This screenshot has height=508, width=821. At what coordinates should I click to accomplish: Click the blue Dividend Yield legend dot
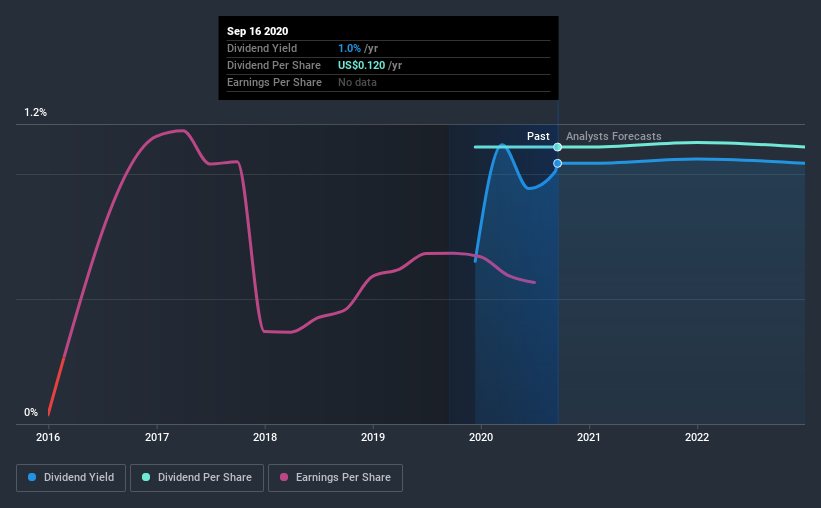32,477
